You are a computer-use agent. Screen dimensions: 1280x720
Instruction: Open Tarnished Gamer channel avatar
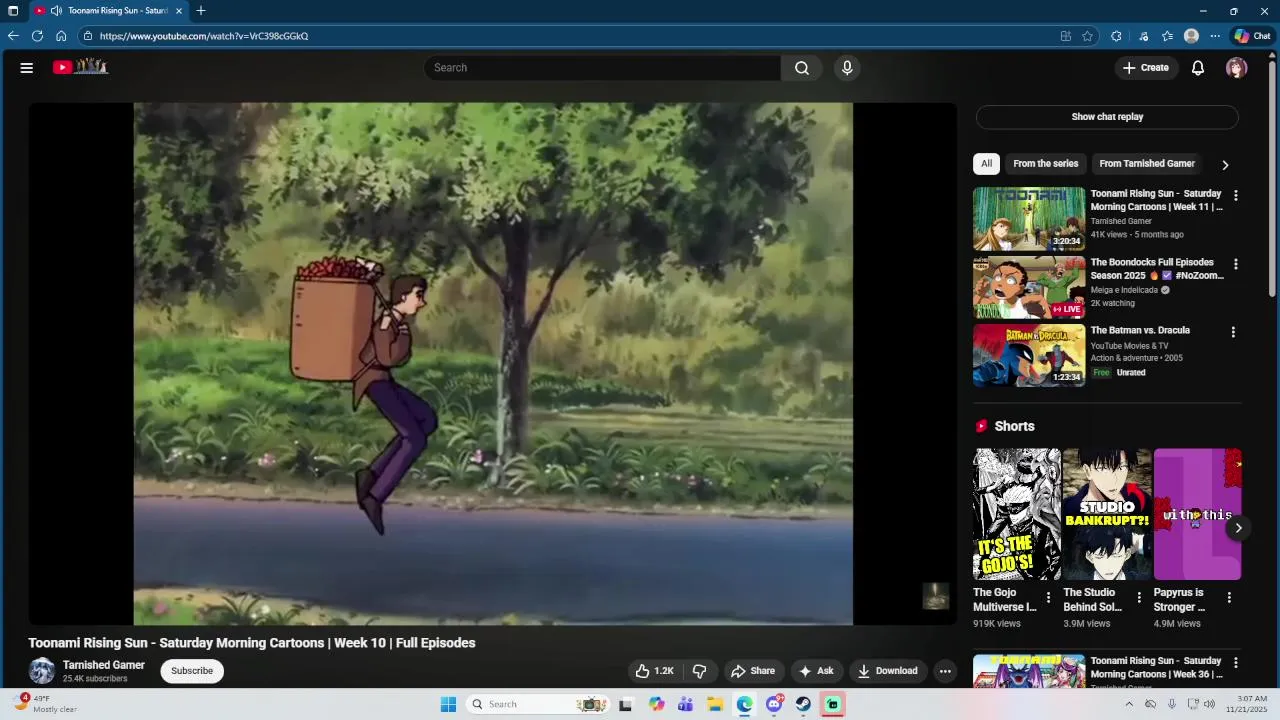(42, 671)
